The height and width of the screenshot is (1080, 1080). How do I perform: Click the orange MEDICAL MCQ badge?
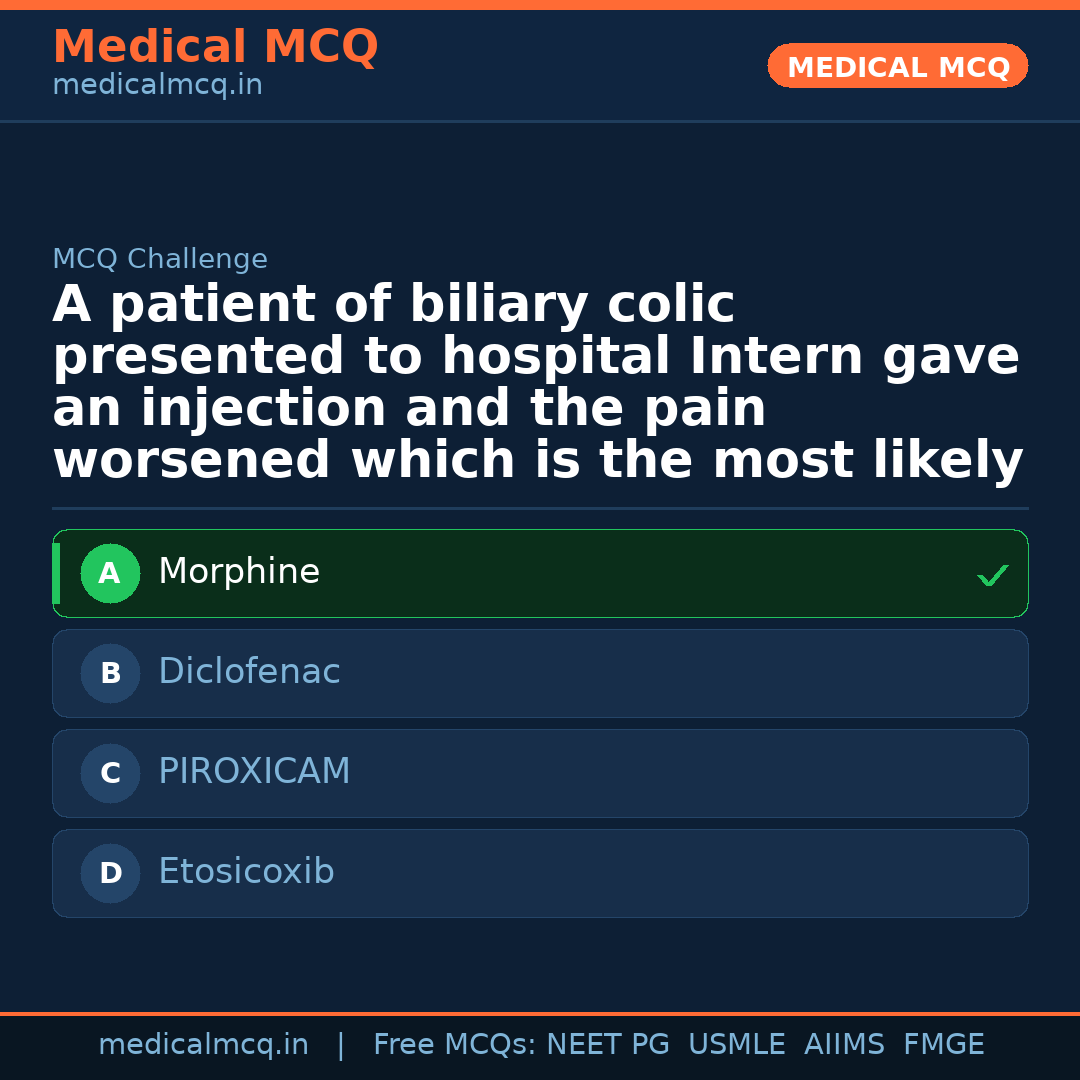(x=897, y=67)
